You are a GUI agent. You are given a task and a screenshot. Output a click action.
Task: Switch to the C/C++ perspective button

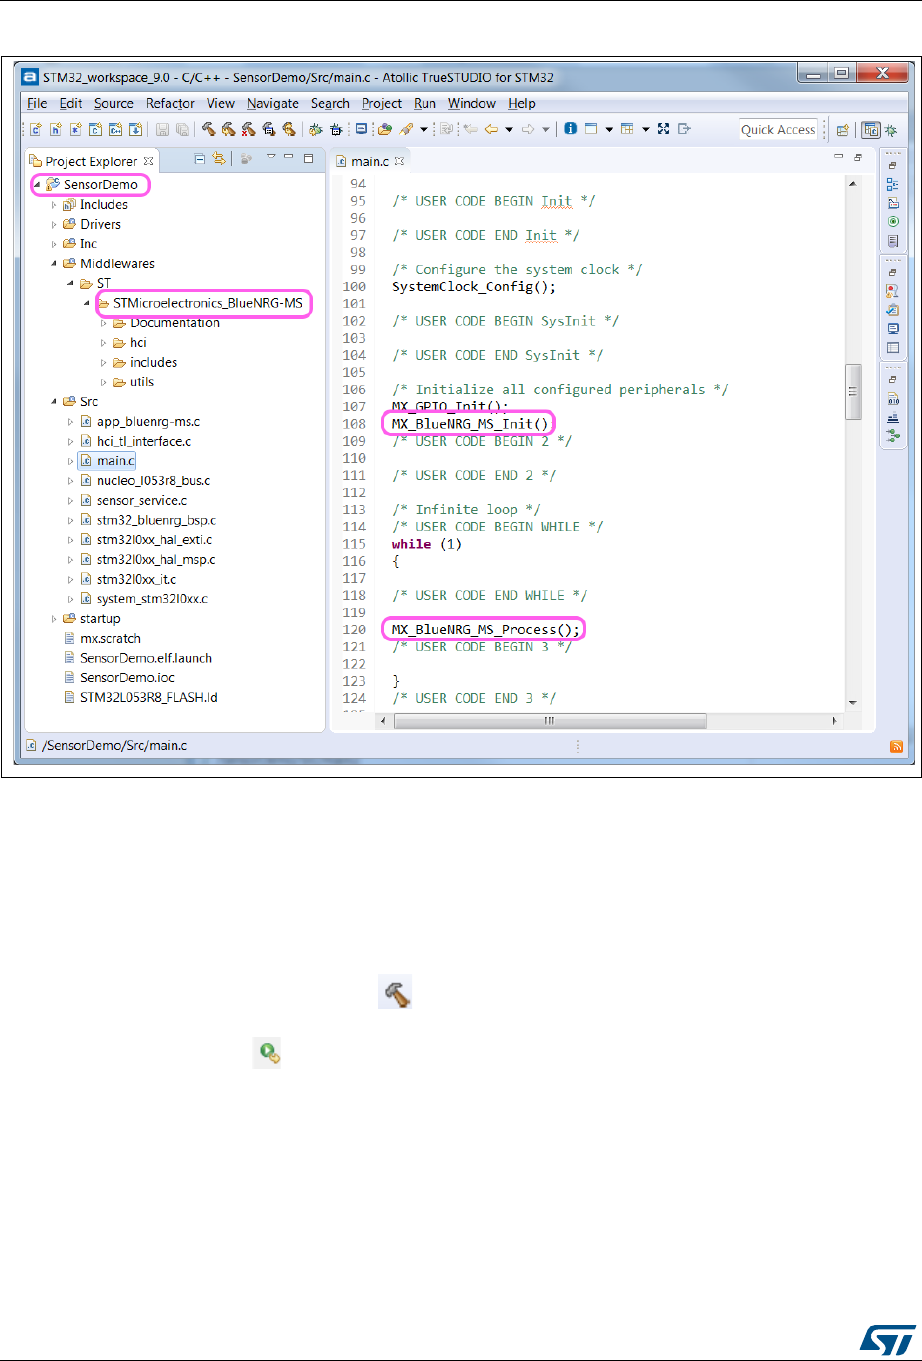point(871,130)
